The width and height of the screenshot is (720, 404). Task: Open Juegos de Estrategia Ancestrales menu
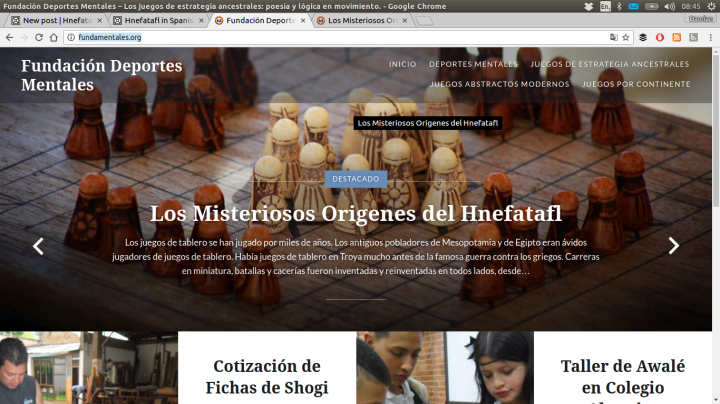pyautogui.click(x=609, y=64)
